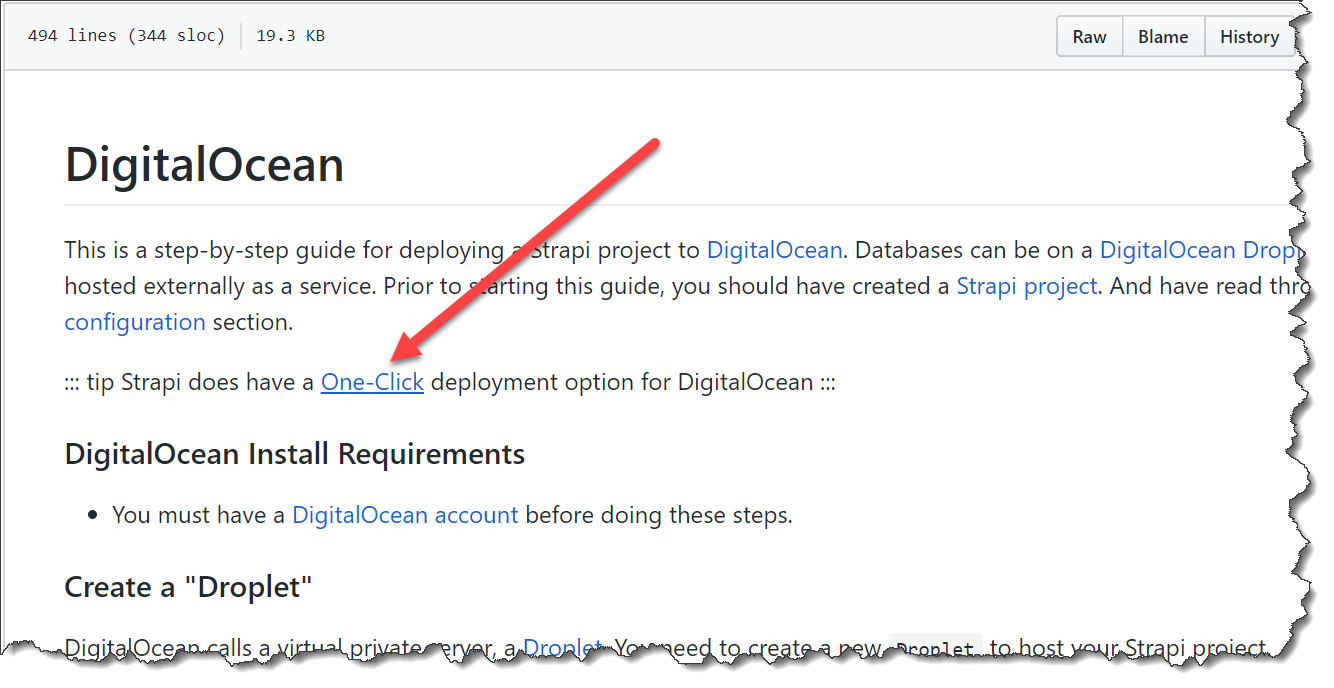Click the DigitalOcean Install Requirements heading
Screen dimensions: 1334x688
point(294,453)
